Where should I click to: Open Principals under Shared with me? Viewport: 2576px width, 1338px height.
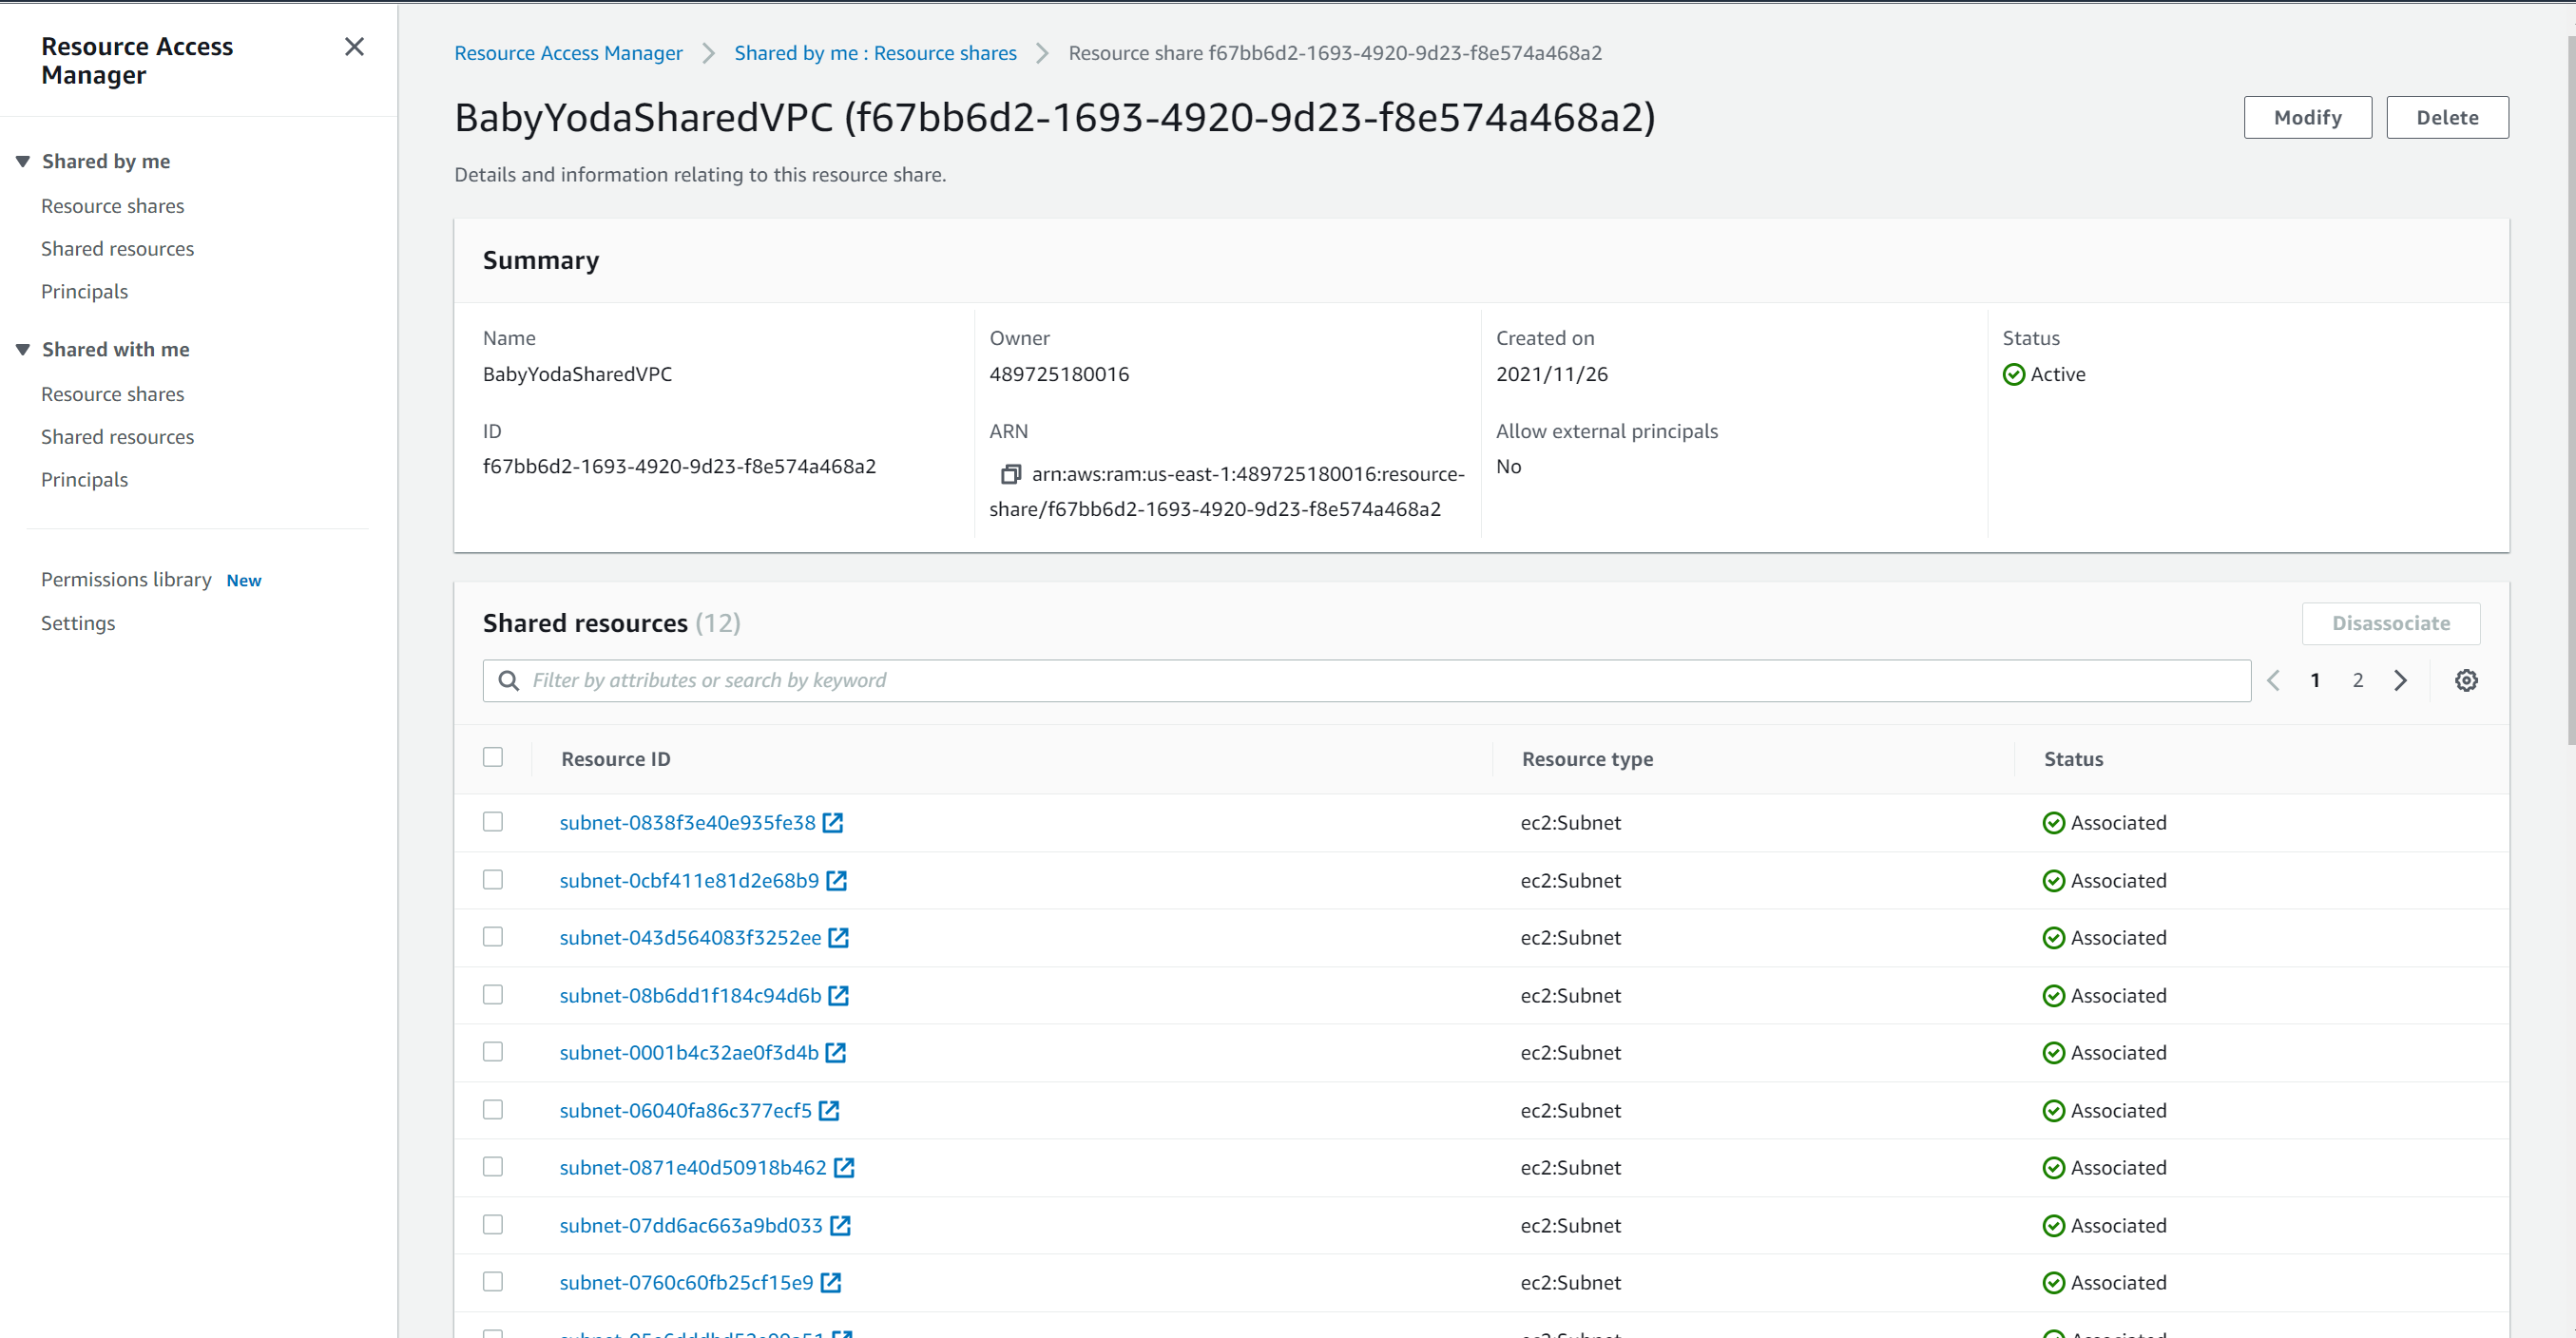click(85, 480)
